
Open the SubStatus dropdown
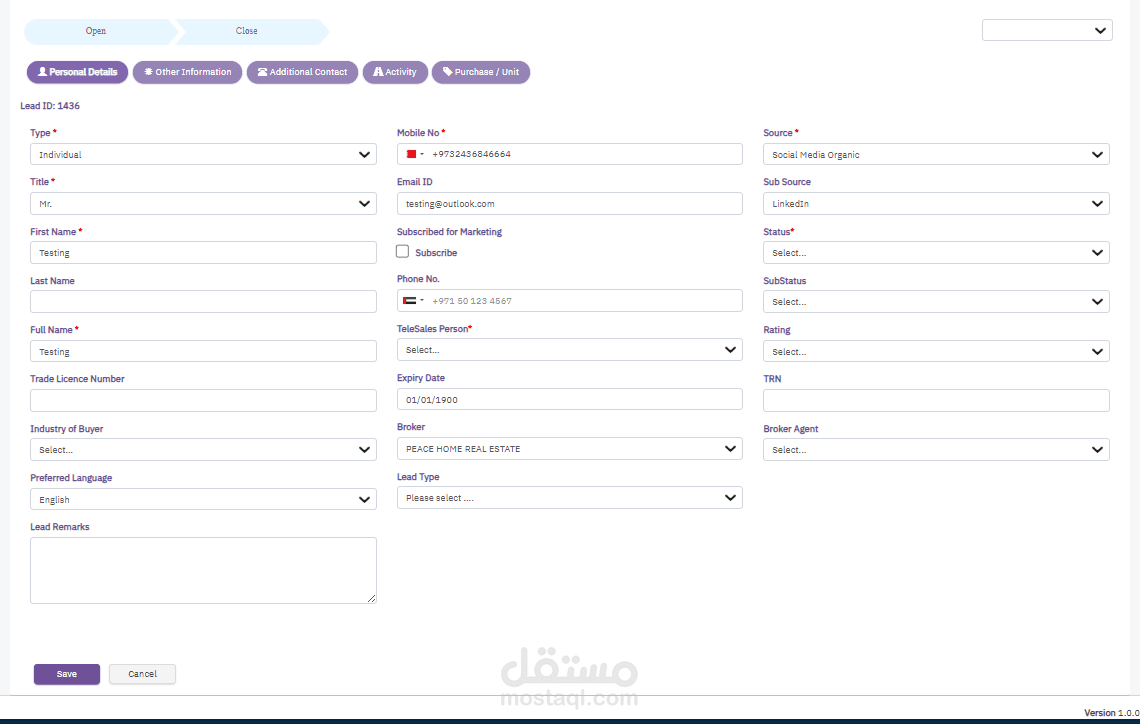[936, 302]
